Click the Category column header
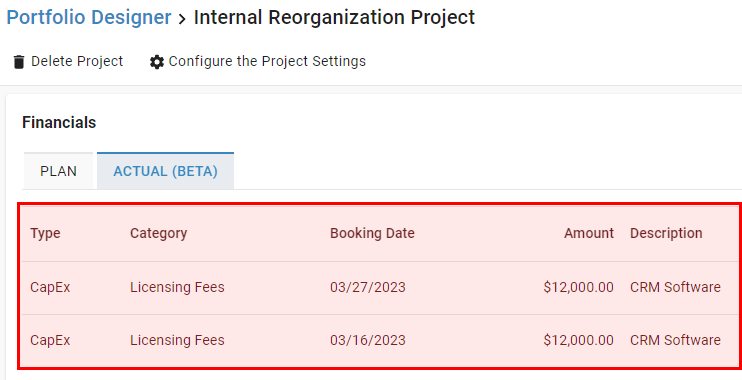 coord(159,233)
